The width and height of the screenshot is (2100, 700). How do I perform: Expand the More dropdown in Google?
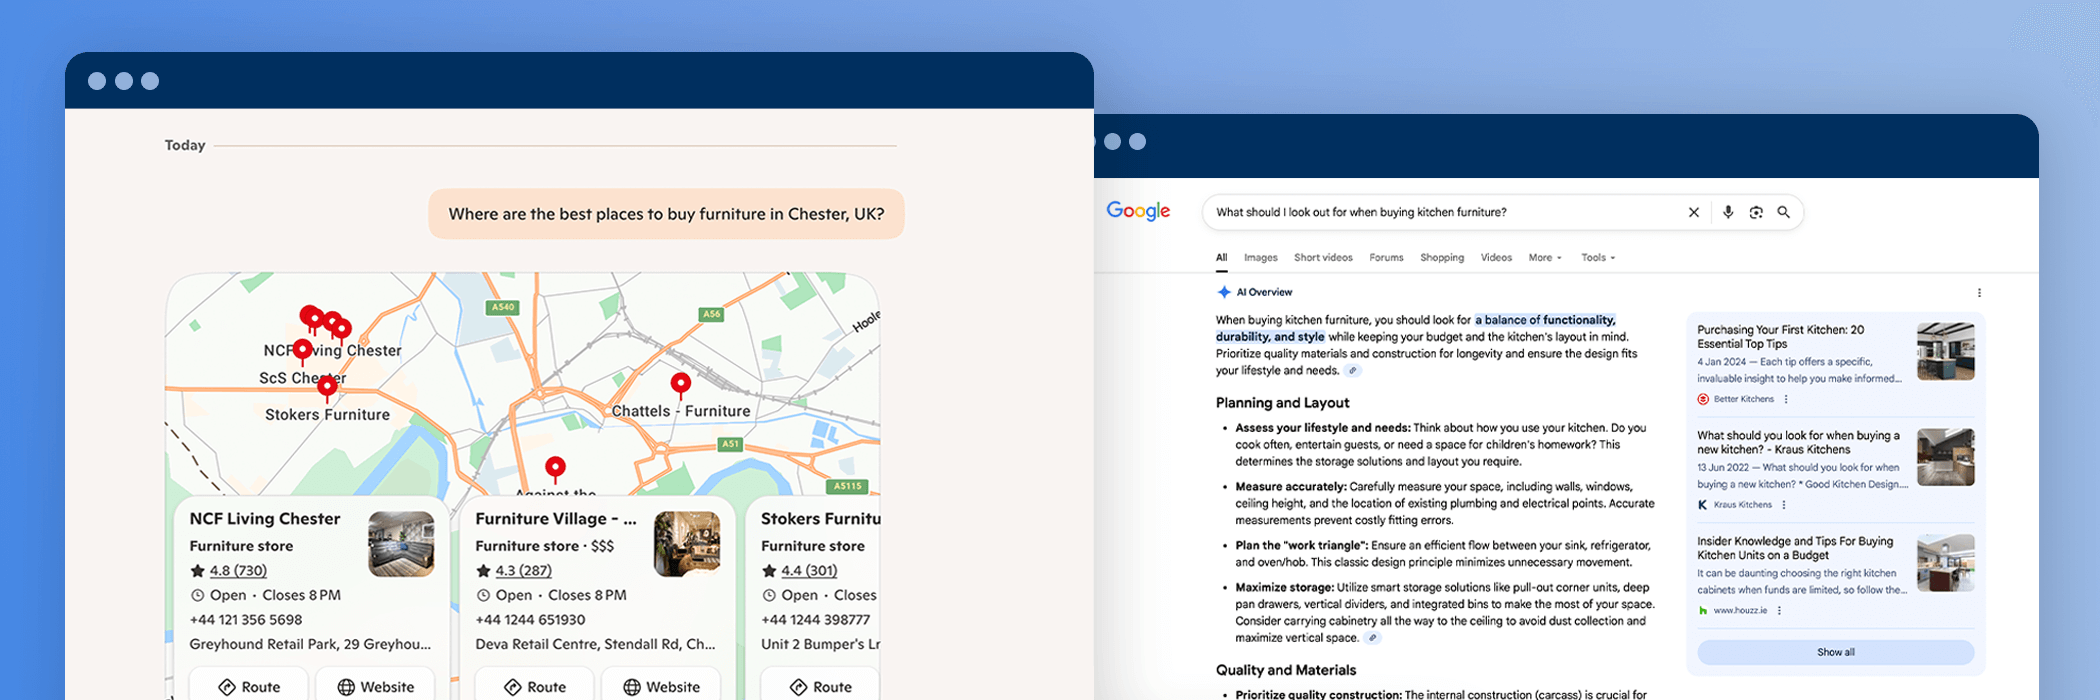click(x=1545, y=258)
